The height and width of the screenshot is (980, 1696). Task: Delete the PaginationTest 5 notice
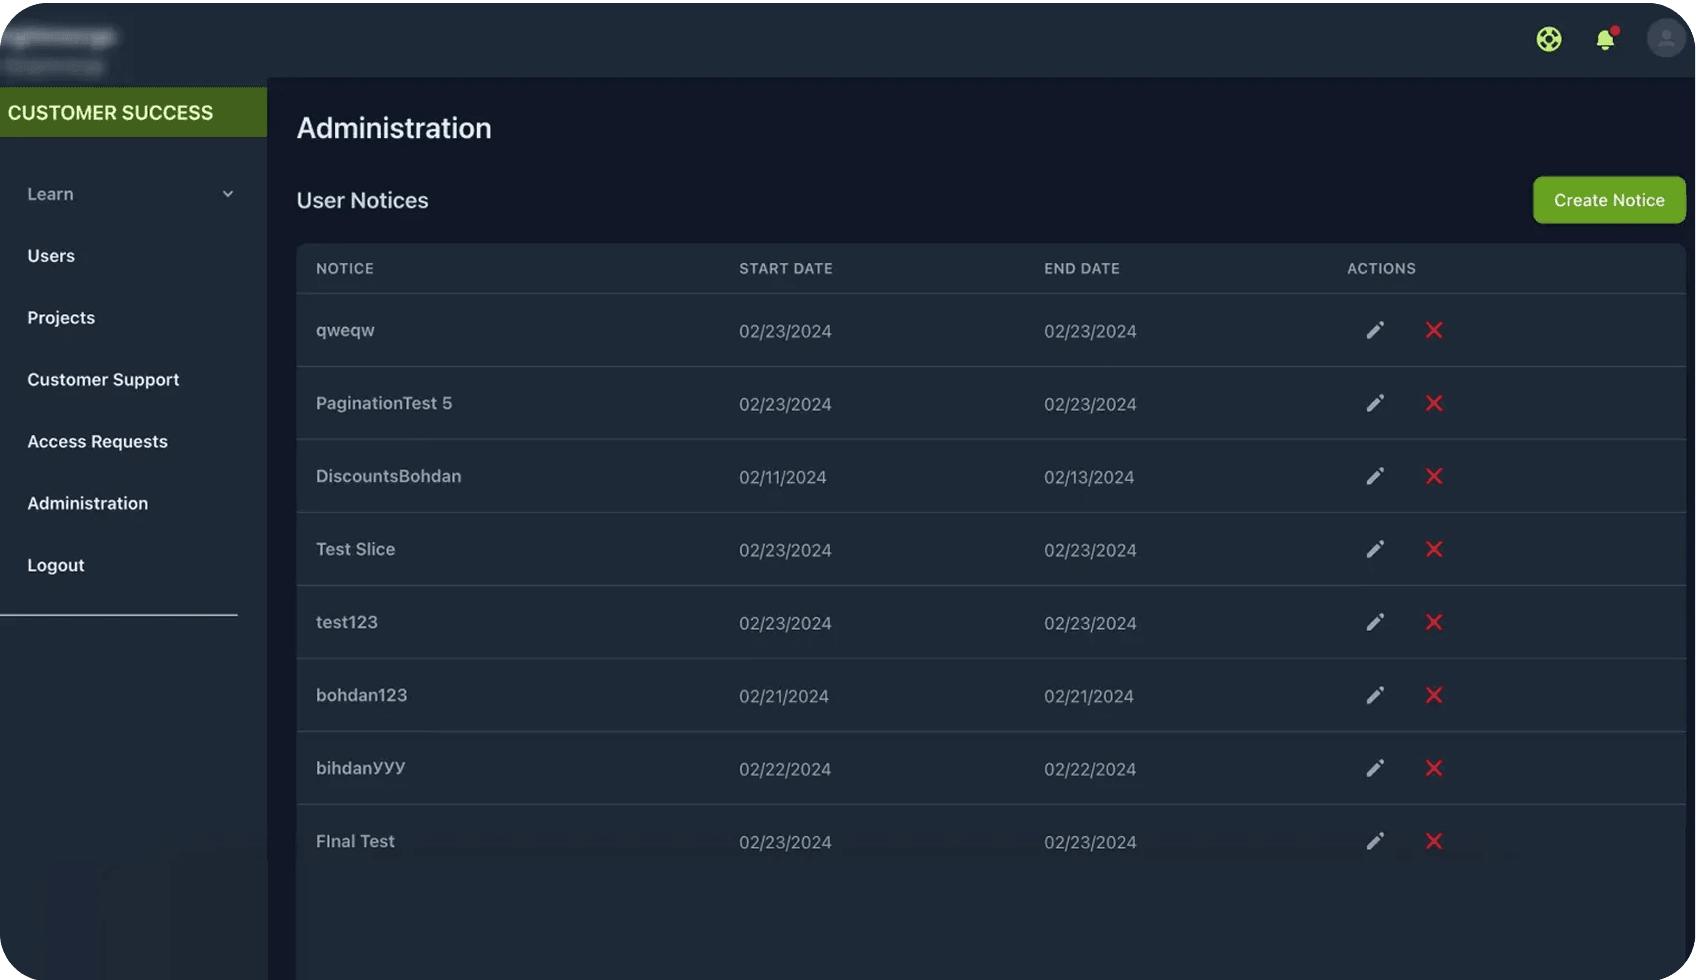tap(1433, 403)
